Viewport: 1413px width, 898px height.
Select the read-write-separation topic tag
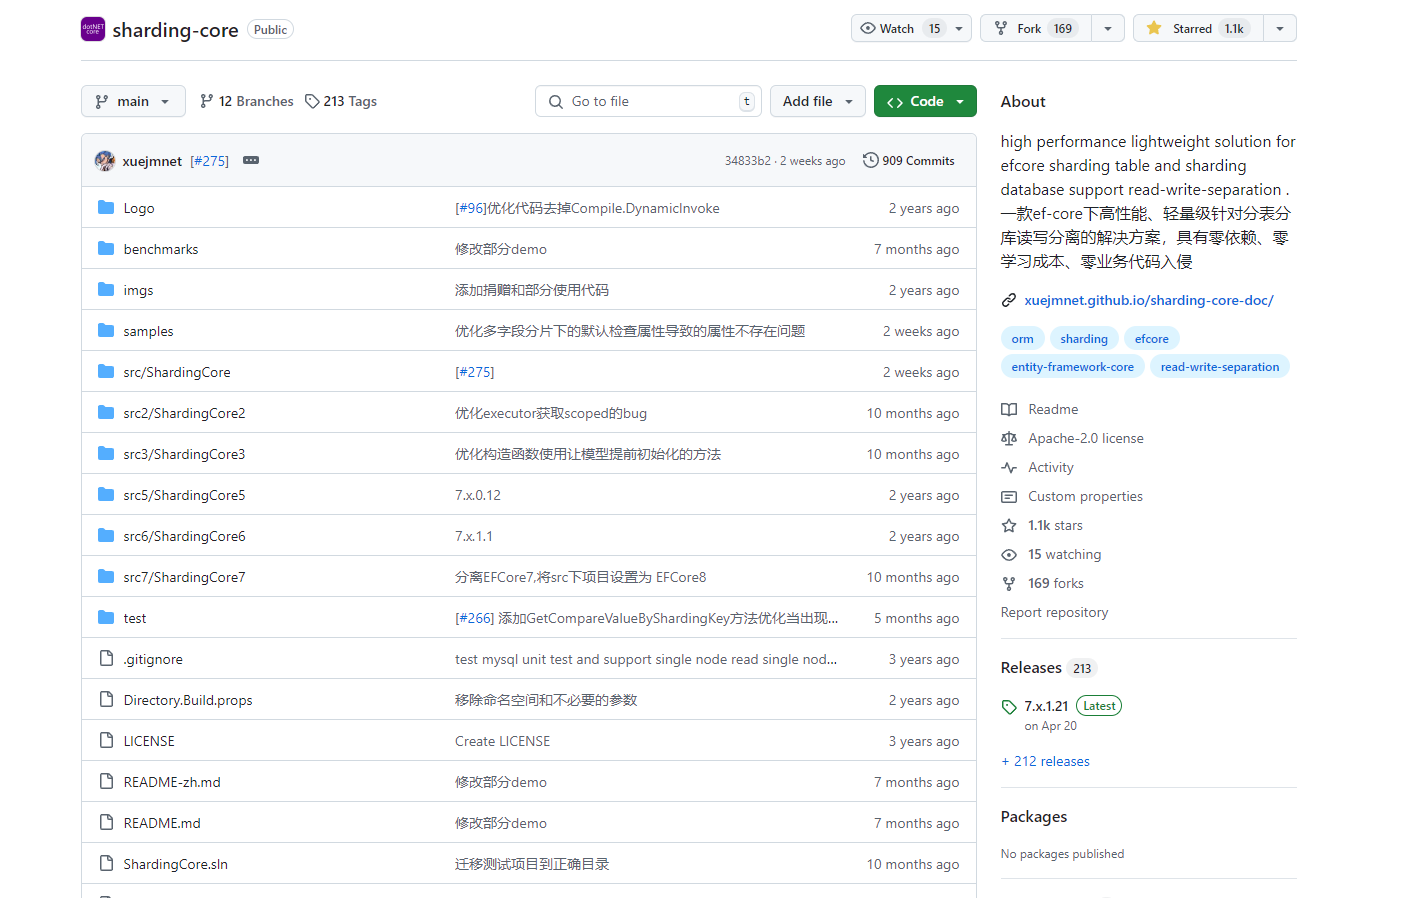pyautogui.click(x=1220, y=367)
